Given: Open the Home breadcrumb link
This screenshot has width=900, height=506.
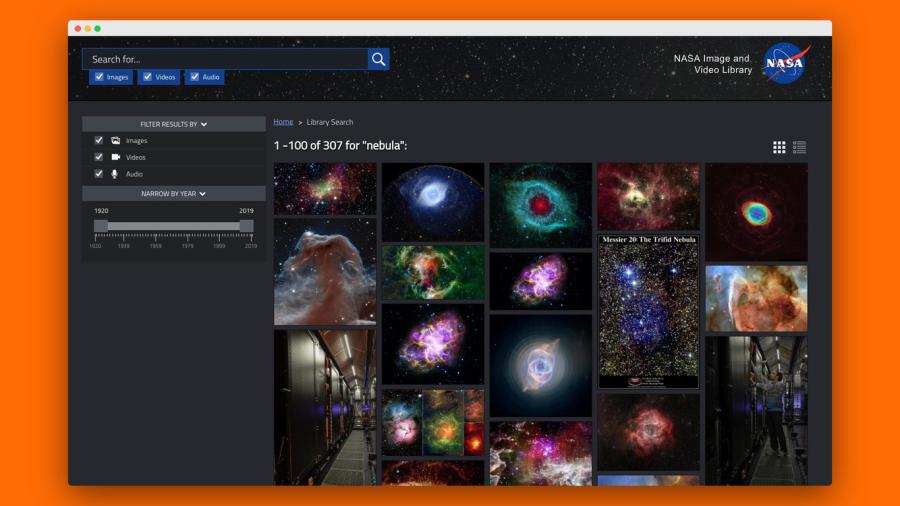Looking at the screenshot, I should (283, 122).
